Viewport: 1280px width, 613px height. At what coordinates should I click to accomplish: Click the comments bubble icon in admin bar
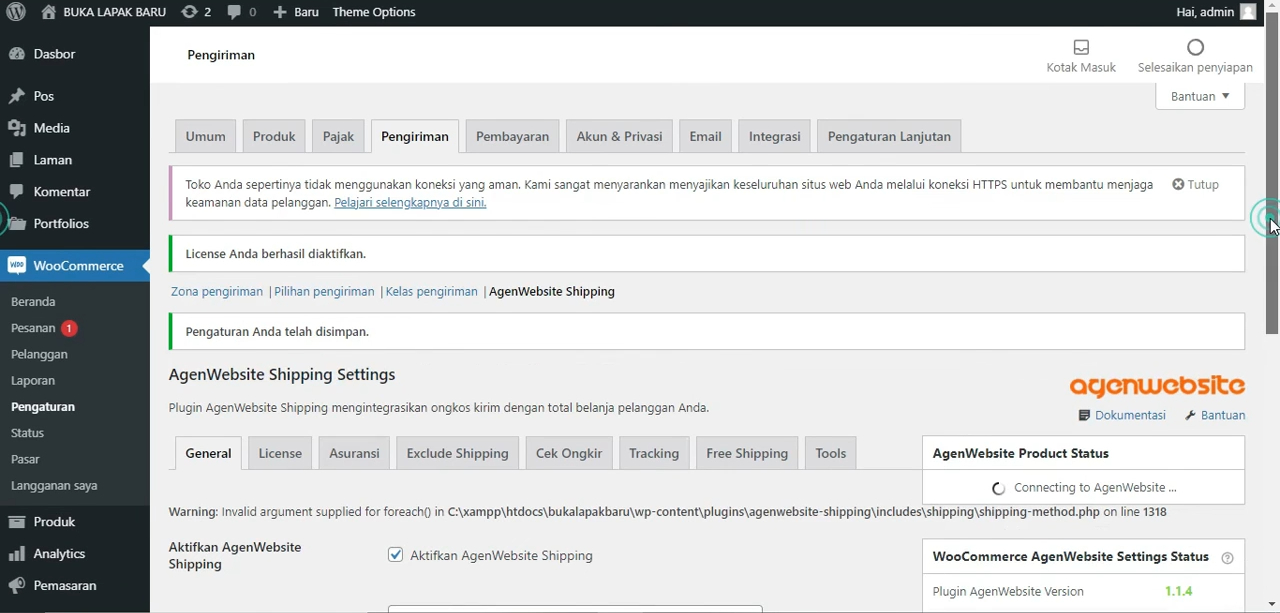click(x=236, y=11)
